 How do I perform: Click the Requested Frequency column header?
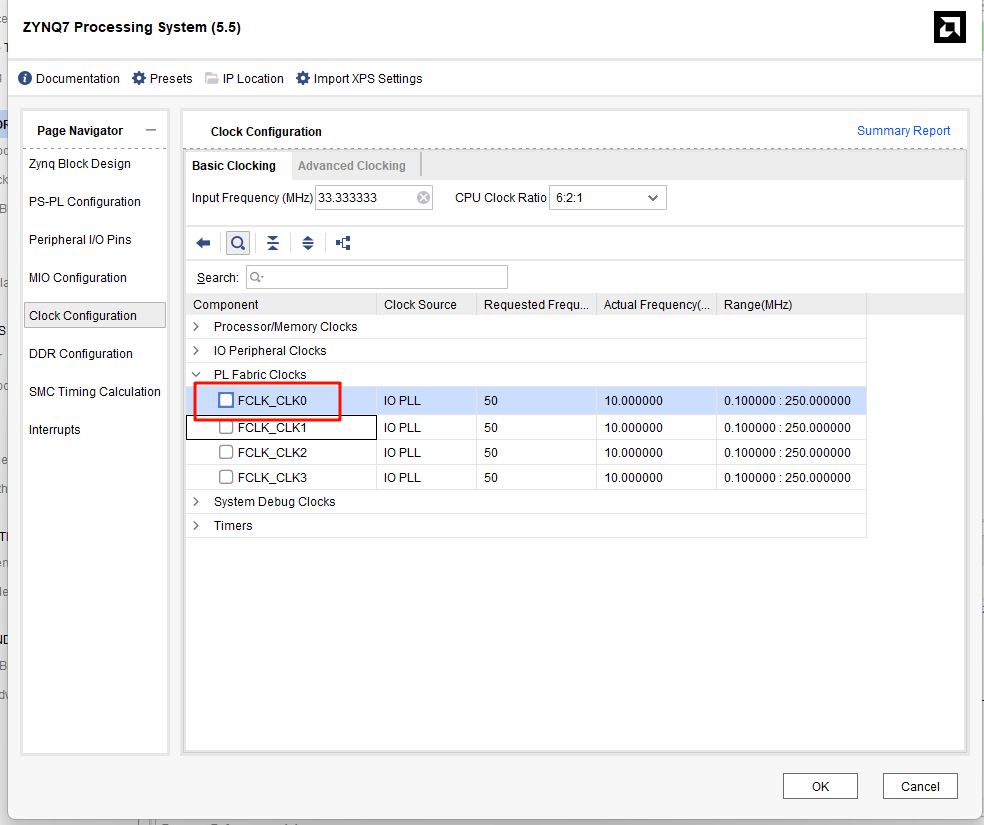536,304
